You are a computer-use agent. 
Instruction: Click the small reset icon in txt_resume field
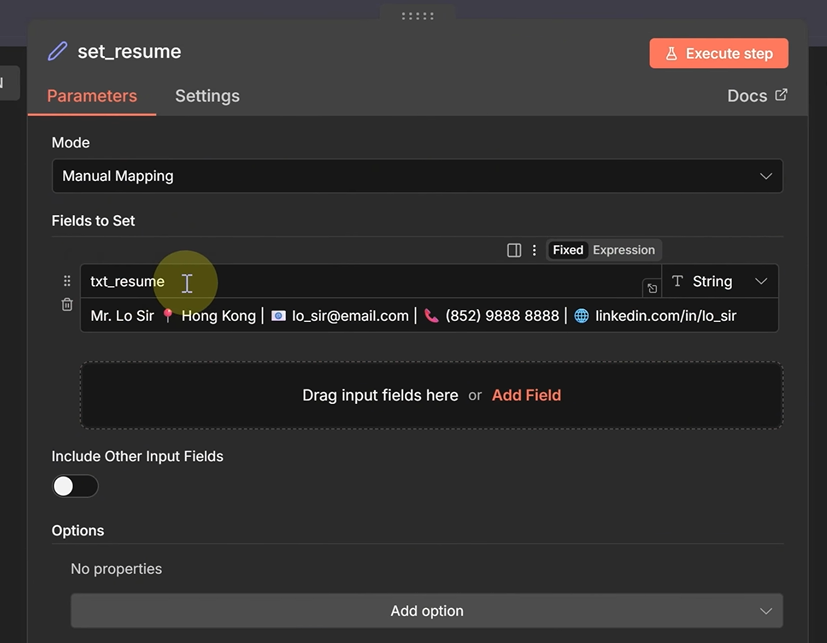[652, 288]
